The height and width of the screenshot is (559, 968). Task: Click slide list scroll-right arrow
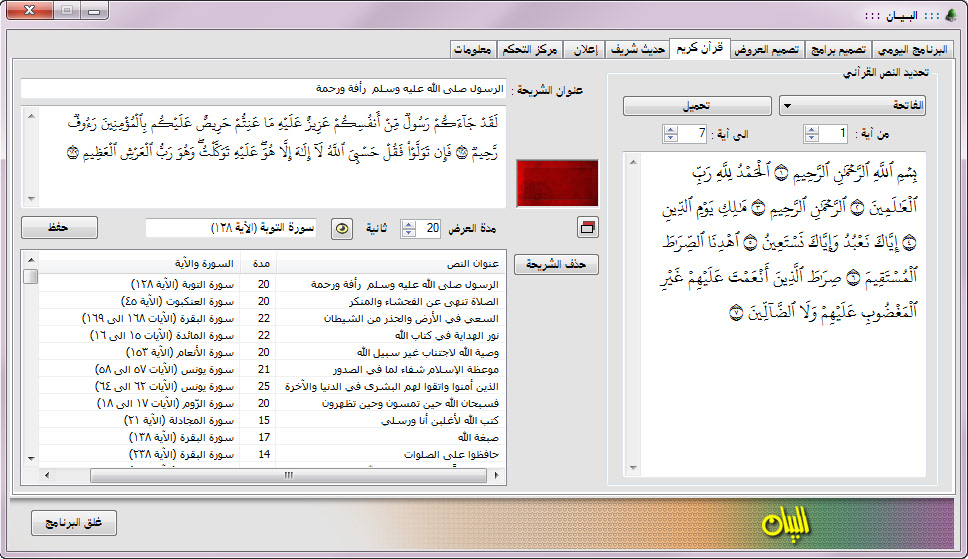496,476
